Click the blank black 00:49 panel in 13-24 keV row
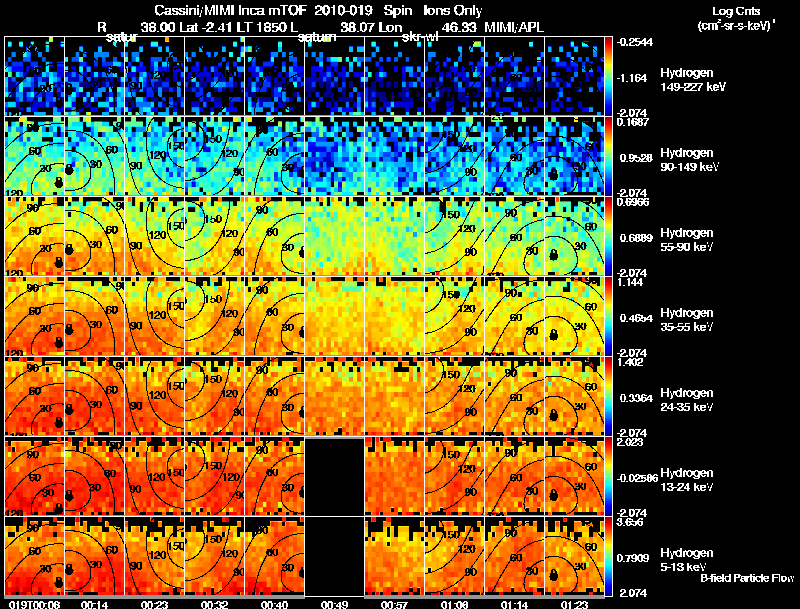Screen dimensions: 800x609 click(x=334, y=476)
